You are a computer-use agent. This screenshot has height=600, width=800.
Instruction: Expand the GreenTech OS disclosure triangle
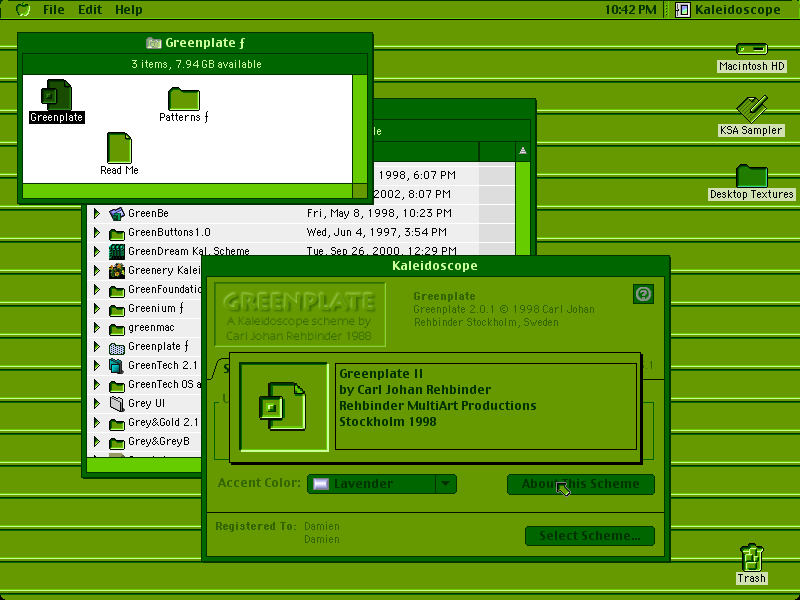click(x=96, y=385)
